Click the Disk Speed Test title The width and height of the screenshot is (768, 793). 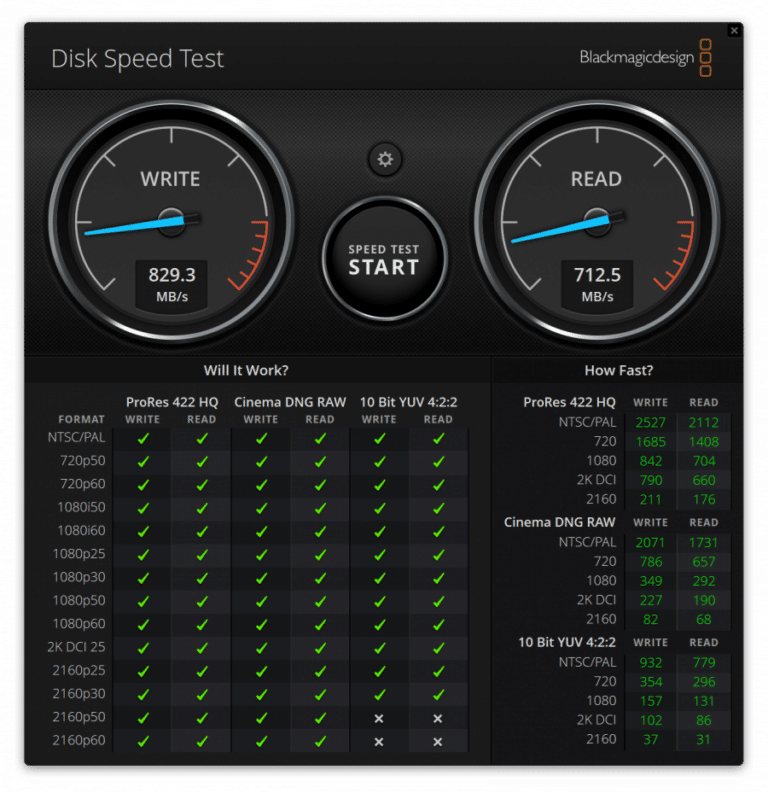(138, 59)
